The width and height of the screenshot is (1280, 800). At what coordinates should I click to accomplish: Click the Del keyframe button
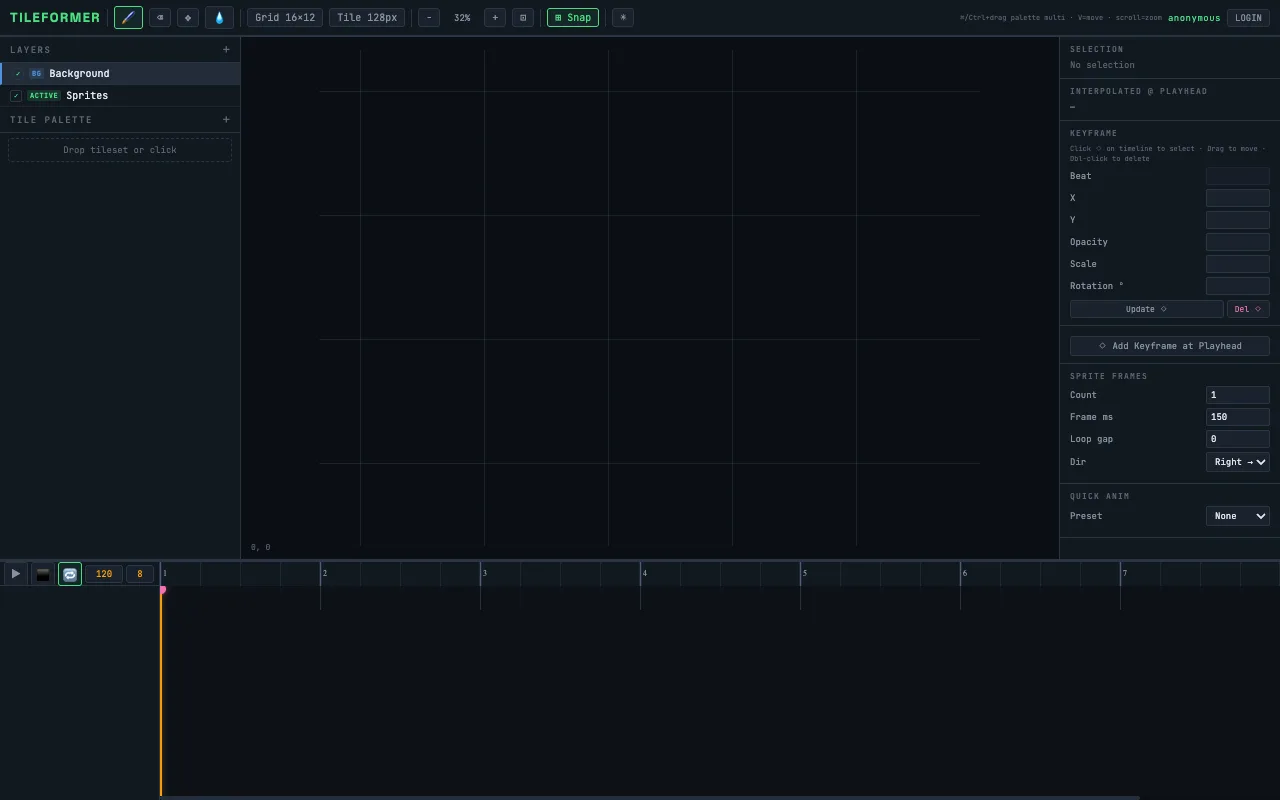pos(1248,309)
